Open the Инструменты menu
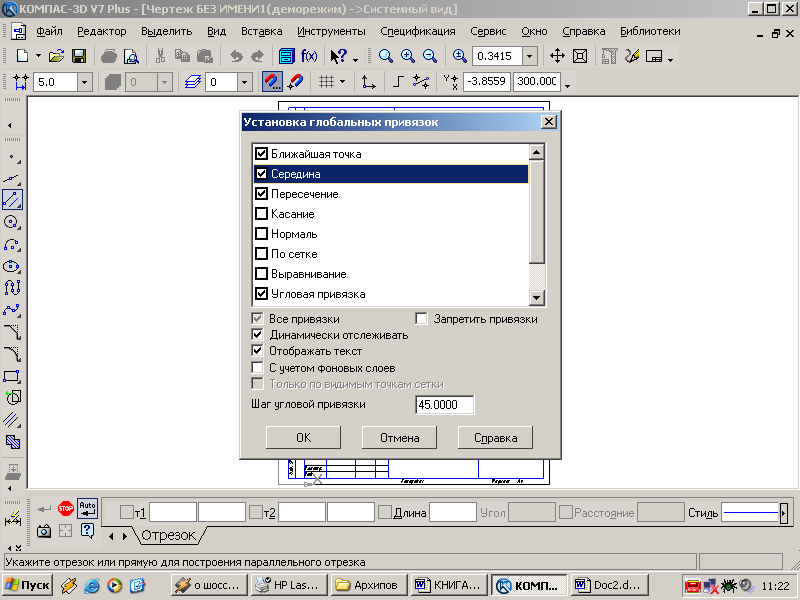Viewport: 800px width, 600px height. click(331, 31)
